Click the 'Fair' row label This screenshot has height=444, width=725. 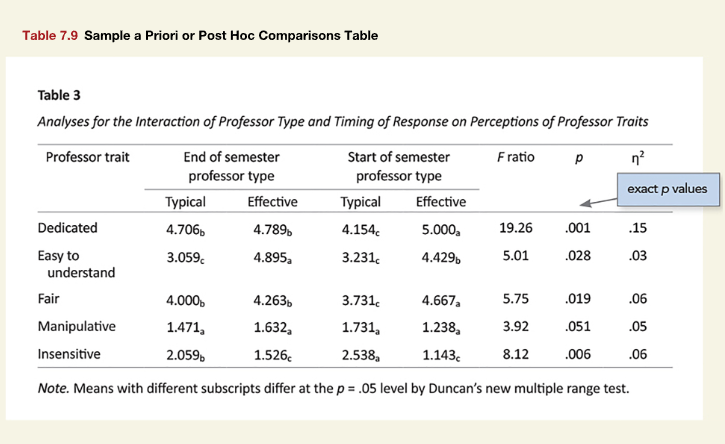click(50, 299)
